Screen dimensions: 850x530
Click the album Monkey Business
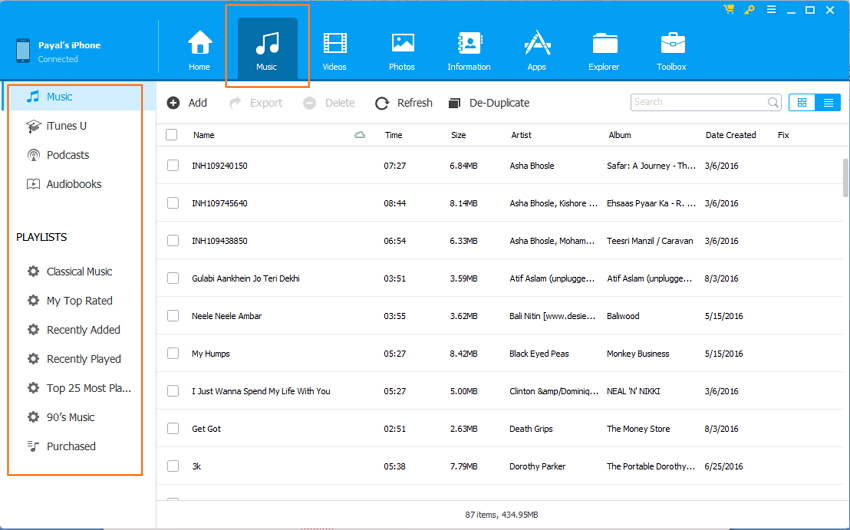(638, 353)
